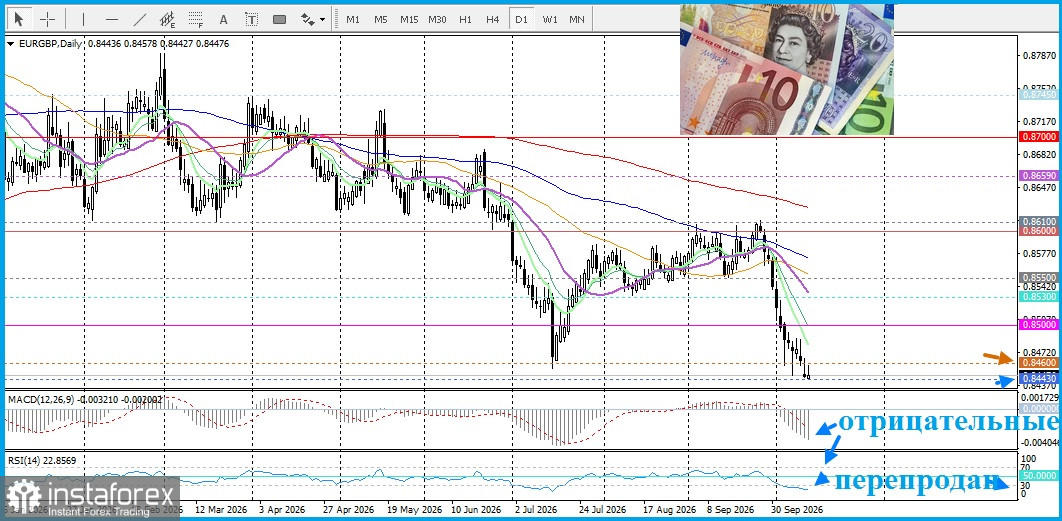Expand the arrows objects dropdown arrow

322,20
